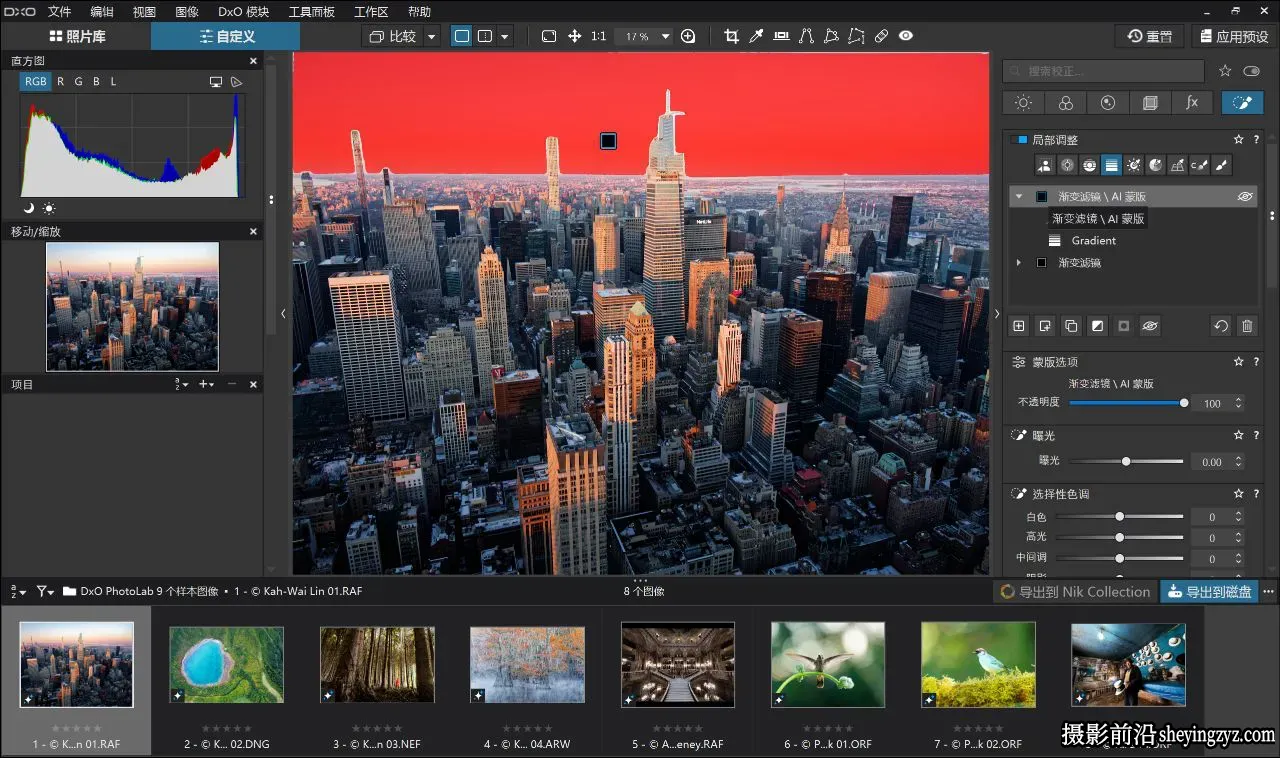1280x758 pixels.
Task: Toggle show masks eye below the list
Action: (x=1150, y=326)
